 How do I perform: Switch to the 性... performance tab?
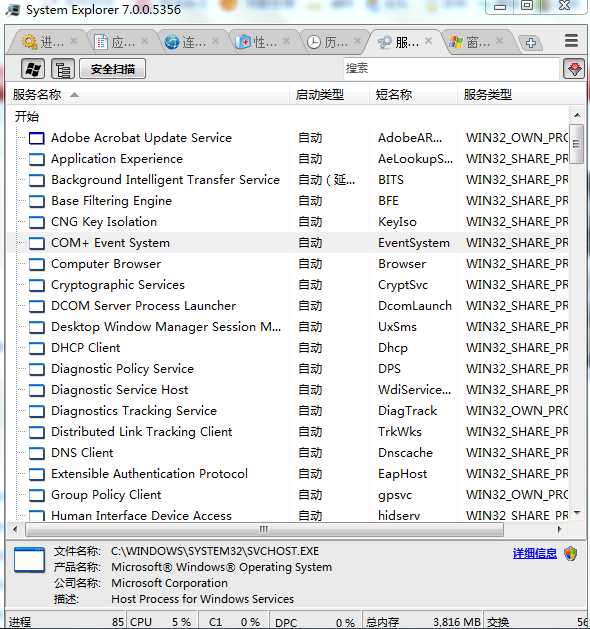(256, 42)
